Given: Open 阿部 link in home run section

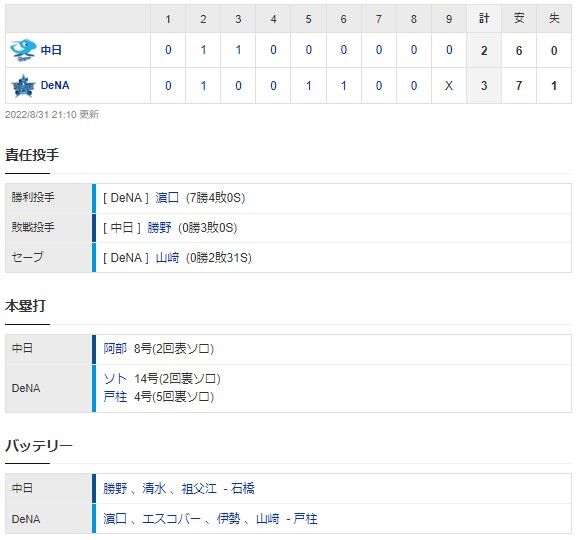Looking at the screenshot, I should (115, 348).
